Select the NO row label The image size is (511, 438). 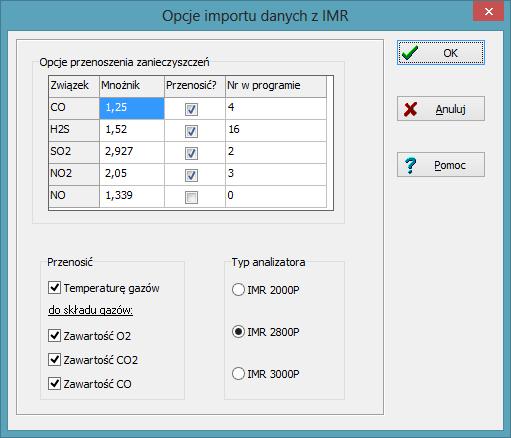pos(74,196)
